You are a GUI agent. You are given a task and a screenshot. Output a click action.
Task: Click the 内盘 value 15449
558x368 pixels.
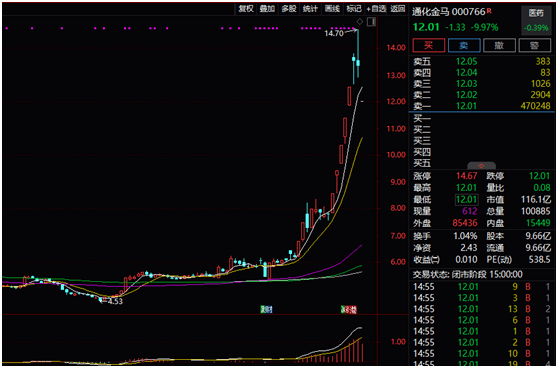tap(538, 223)
